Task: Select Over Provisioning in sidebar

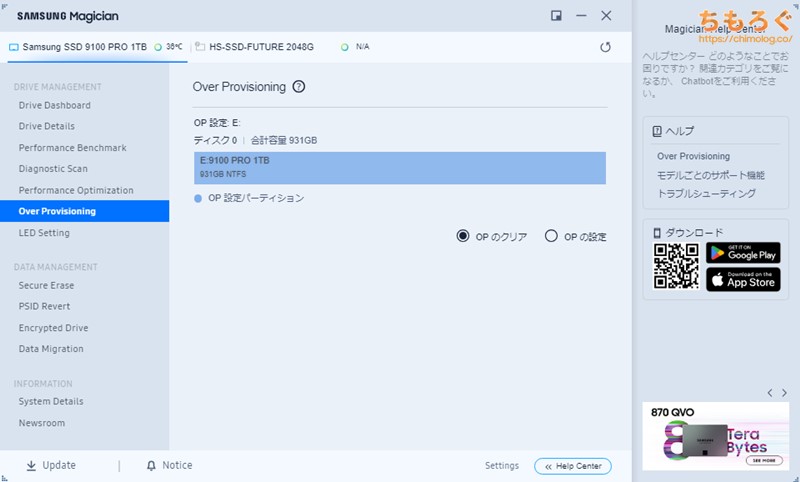Action: coord(85,211)
